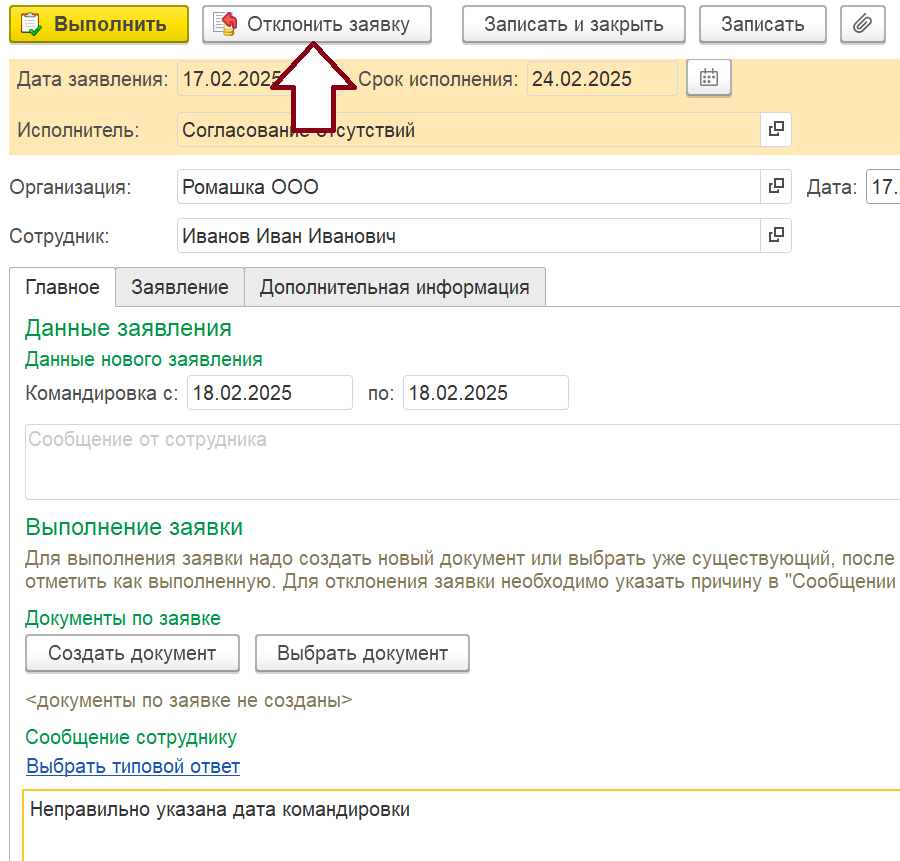
Task: Switch to the Главное tab
Action: coord(63,287)
